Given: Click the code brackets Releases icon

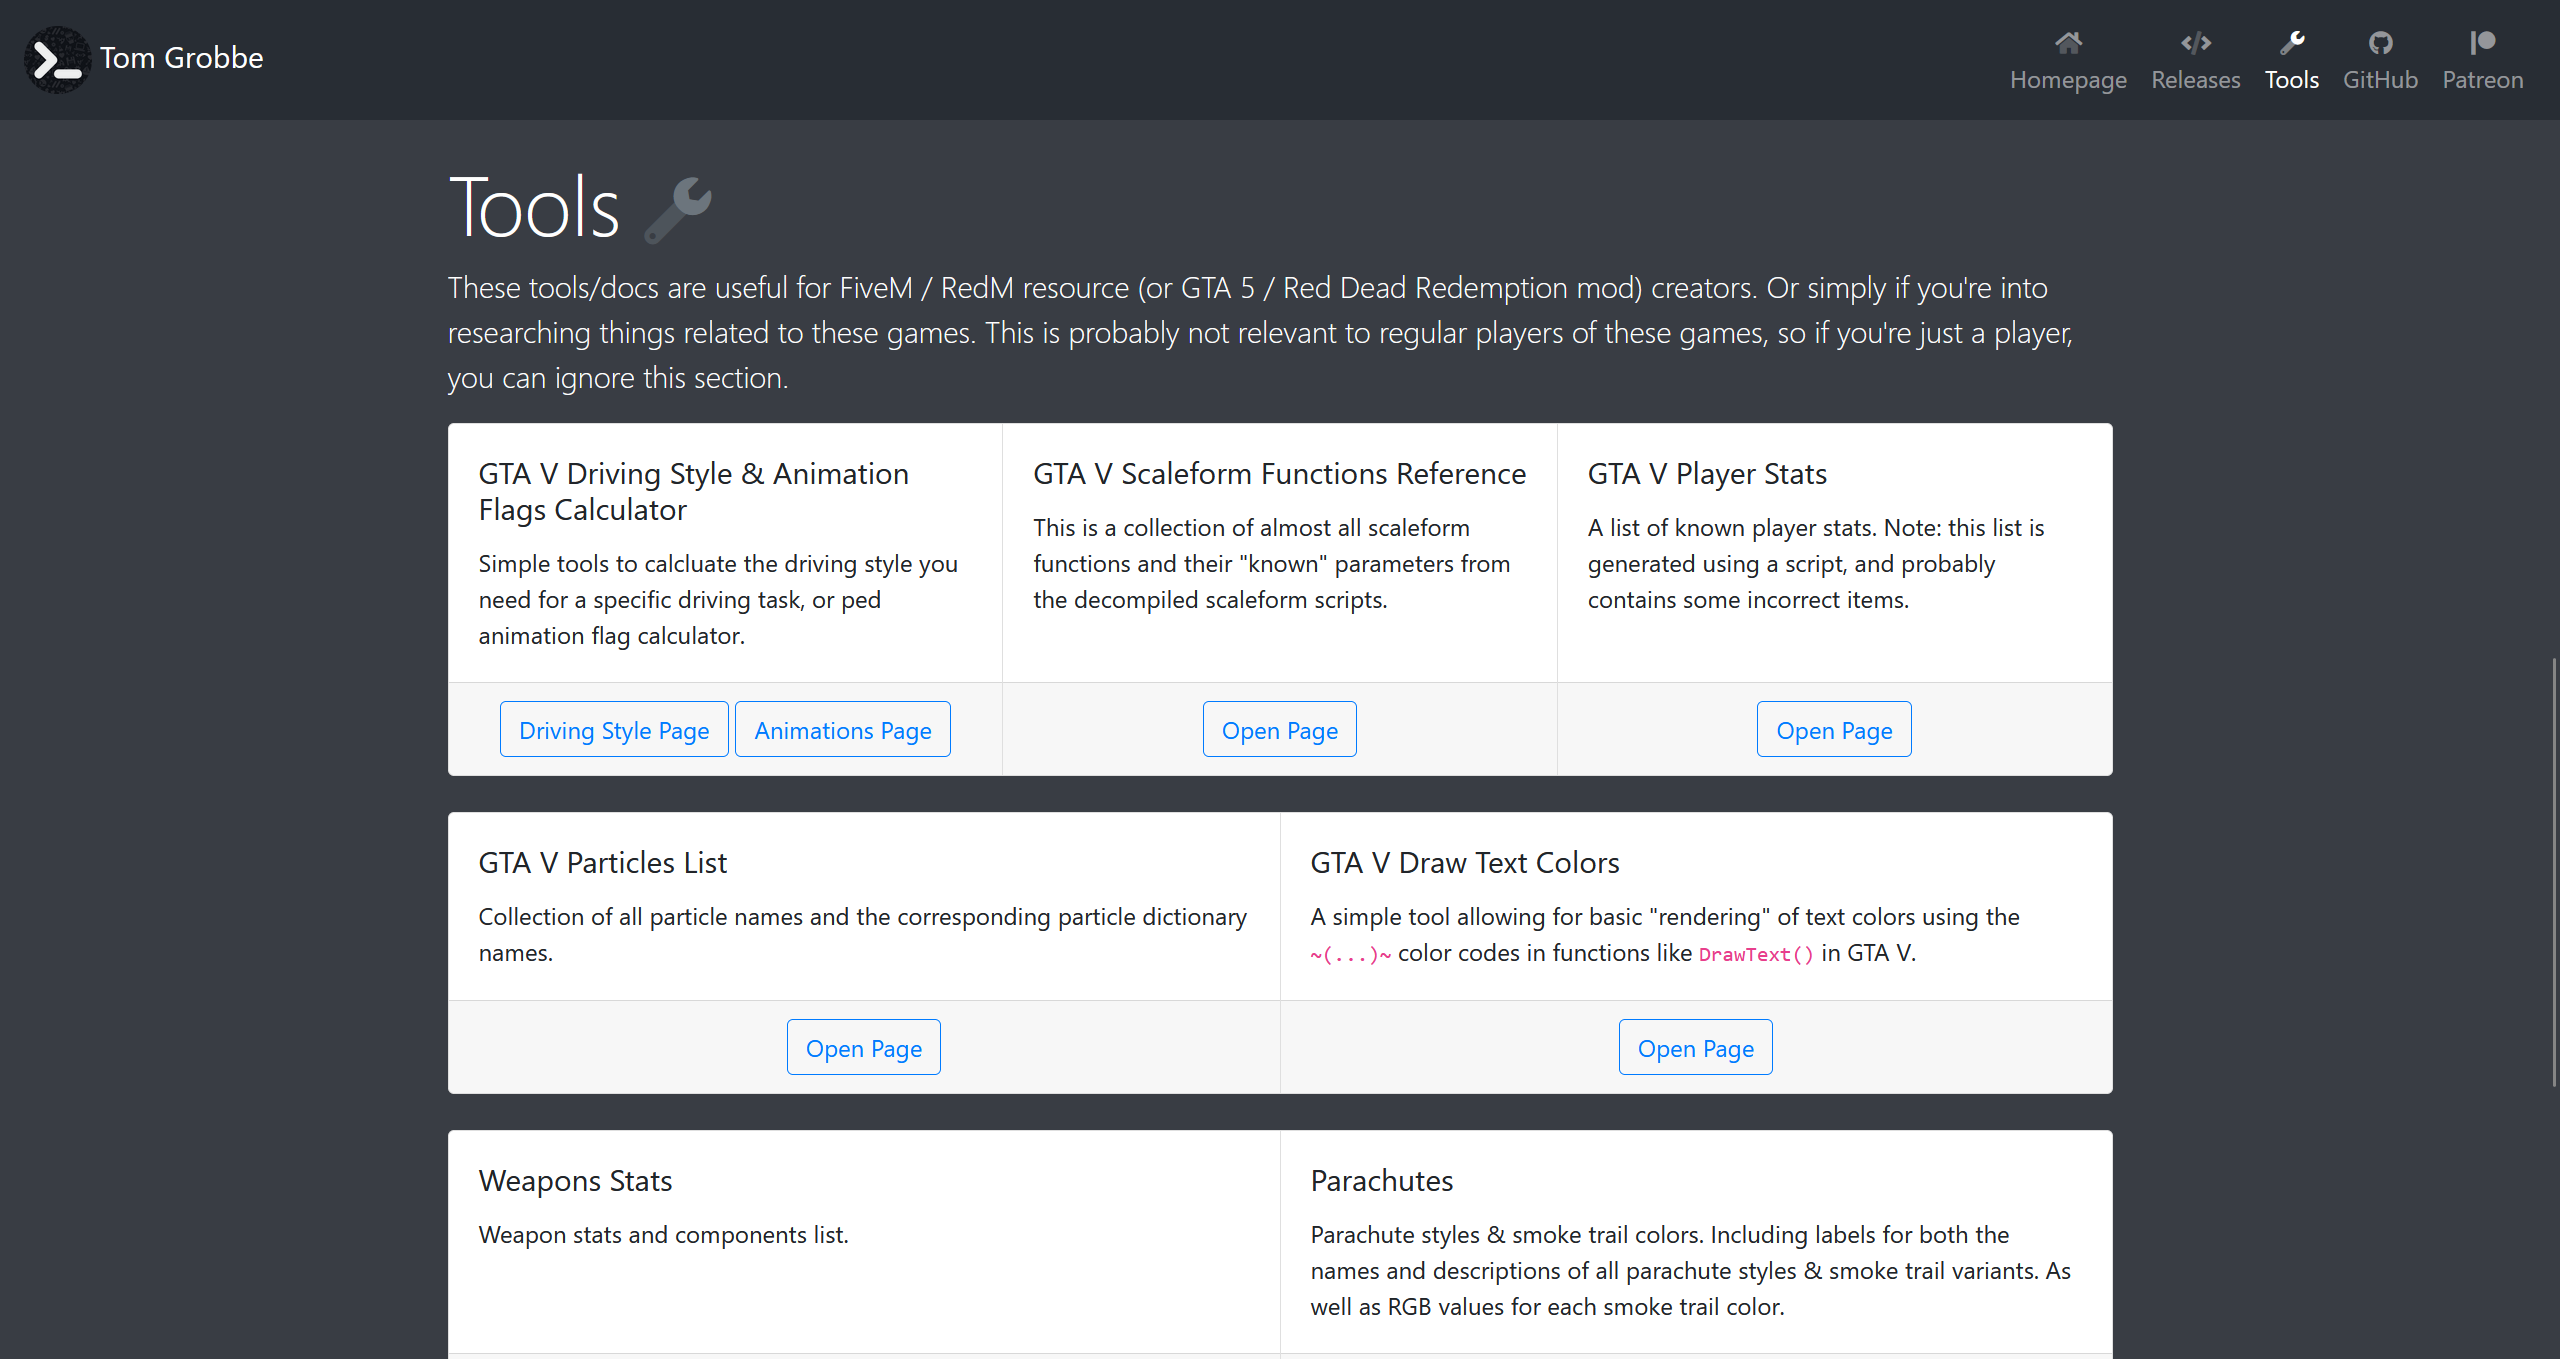Looking at the screenshot, I should pyautogui.click(x=2196, y=42).
